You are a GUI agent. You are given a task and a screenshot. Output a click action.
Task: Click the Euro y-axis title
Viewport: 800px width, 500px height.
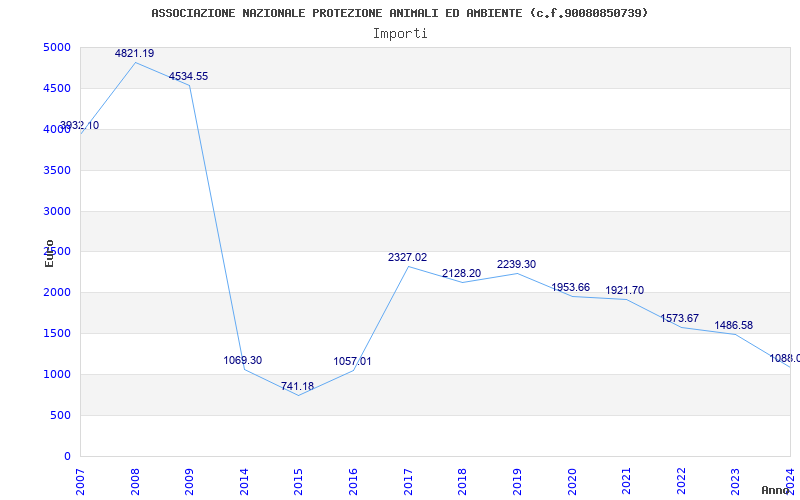pos(49,253)
